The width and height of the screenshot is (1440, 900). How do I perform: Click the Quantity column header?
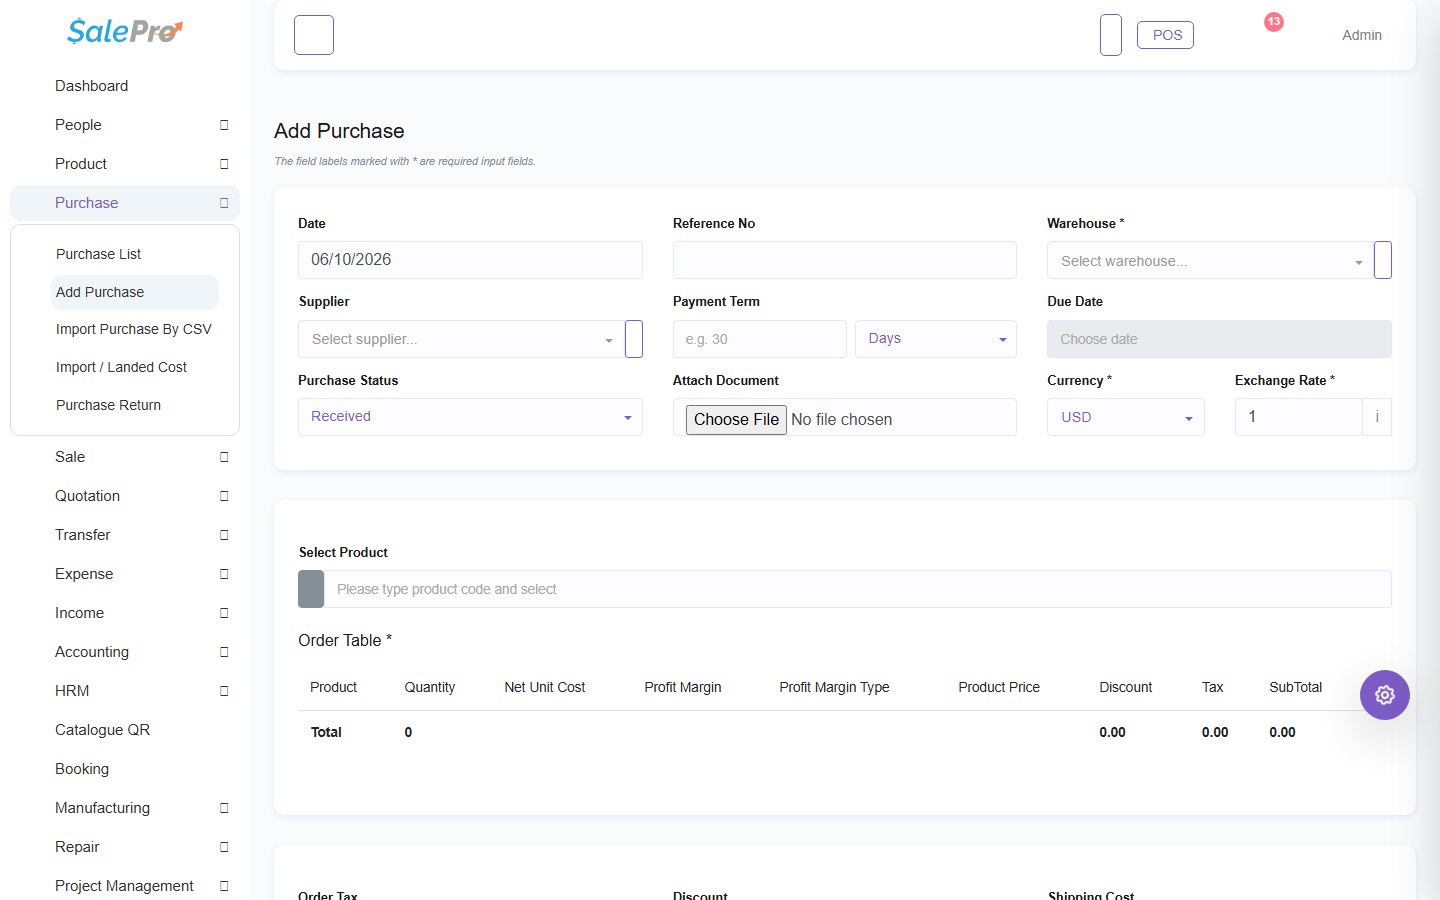tap(430, 687)
